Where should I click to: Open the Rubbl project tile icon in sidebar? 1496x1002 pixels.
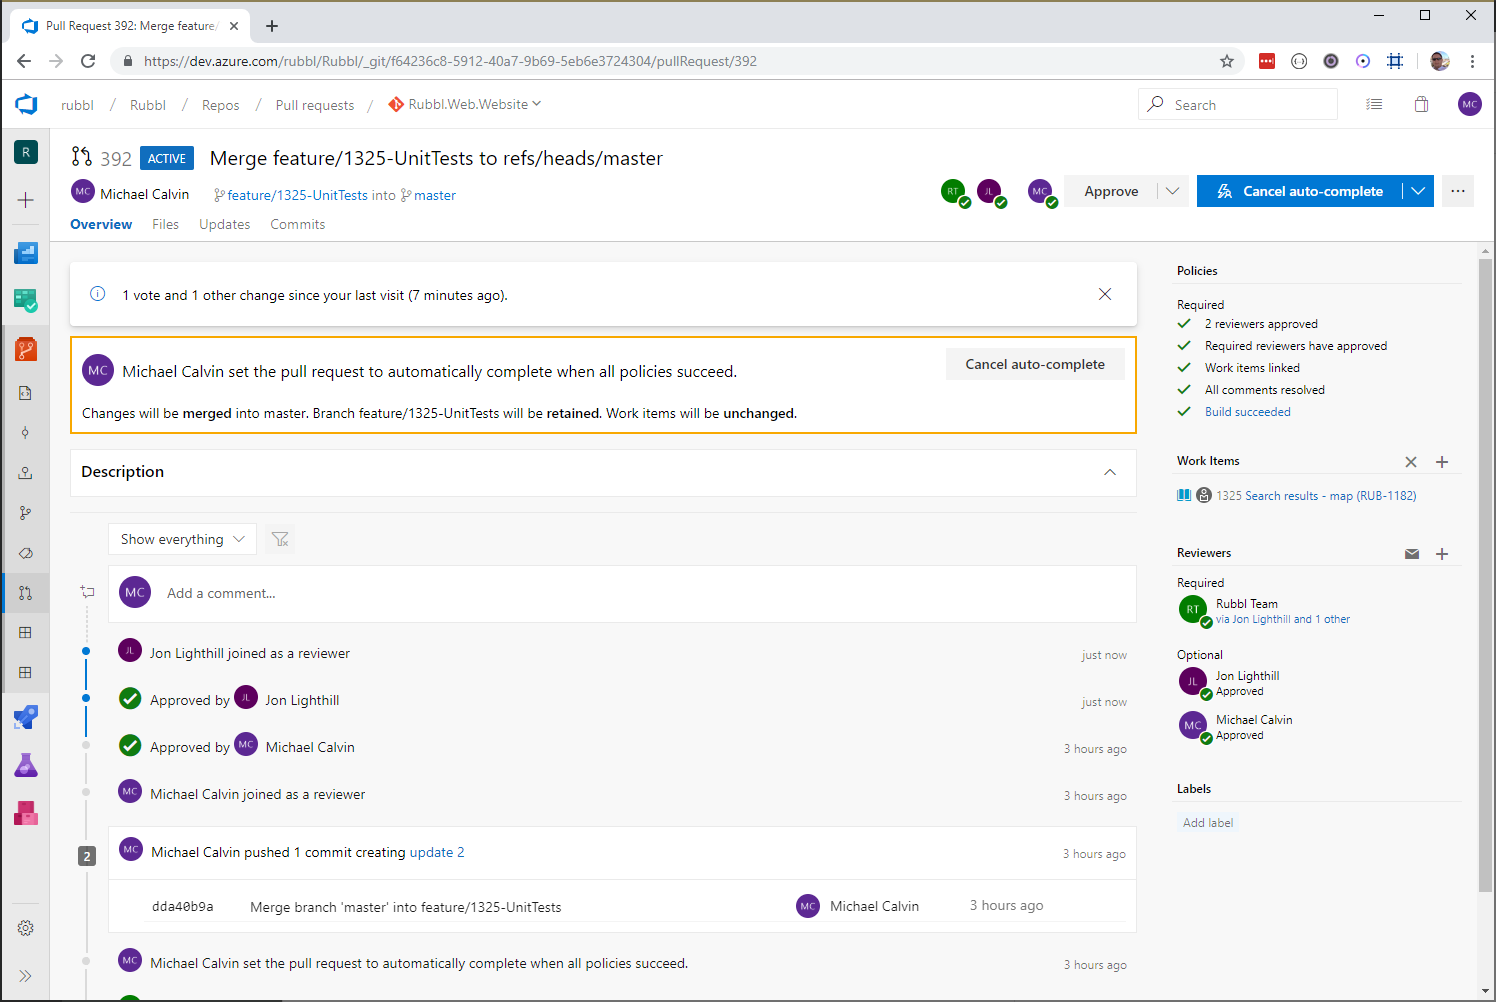click(x=26, y=152)
